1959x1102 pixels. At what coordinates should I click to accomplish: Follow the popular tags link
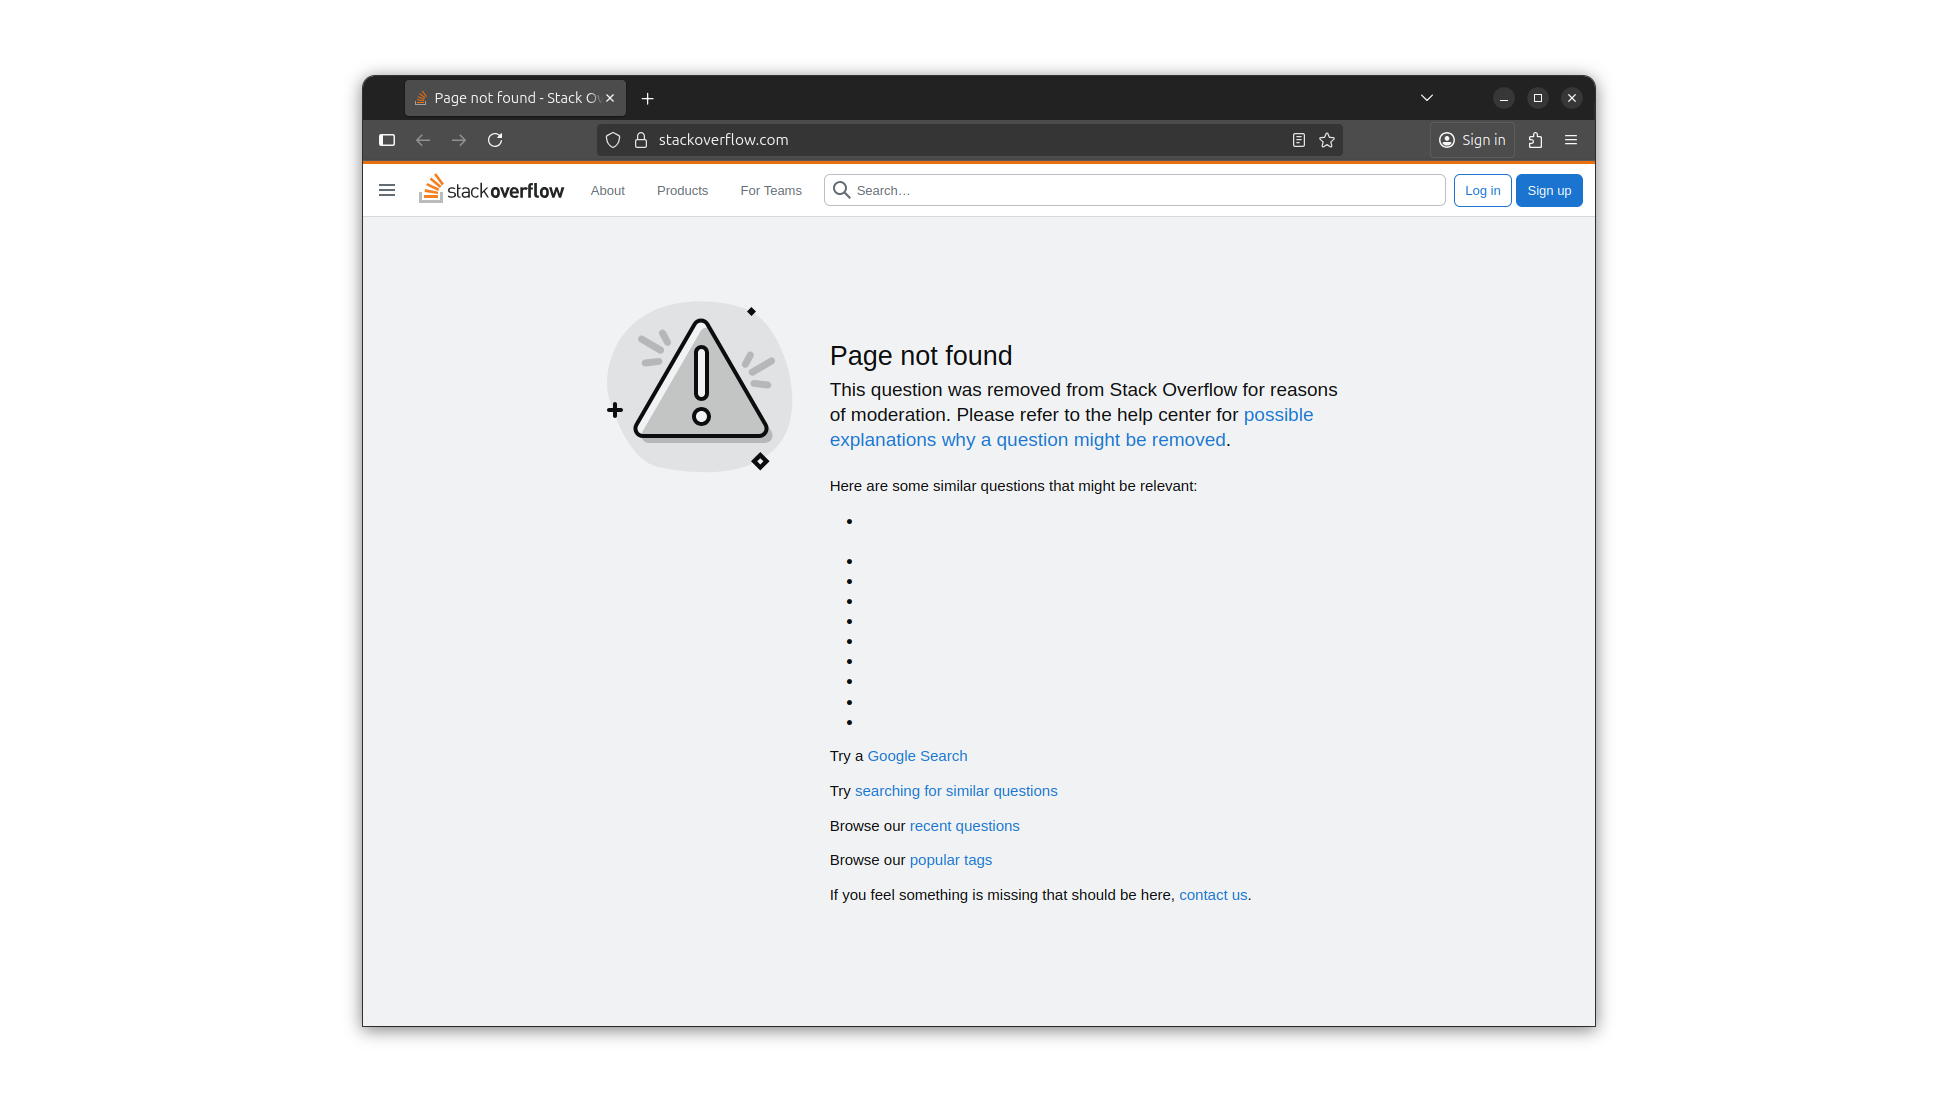point(950,860)
